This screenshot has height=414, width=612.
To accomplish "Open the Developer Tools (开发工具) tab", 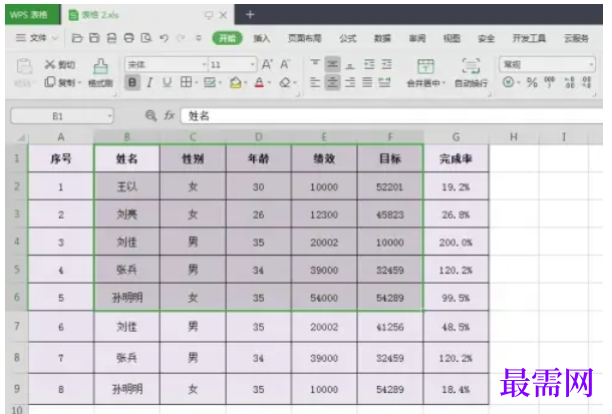I will [x=529, y=38].
